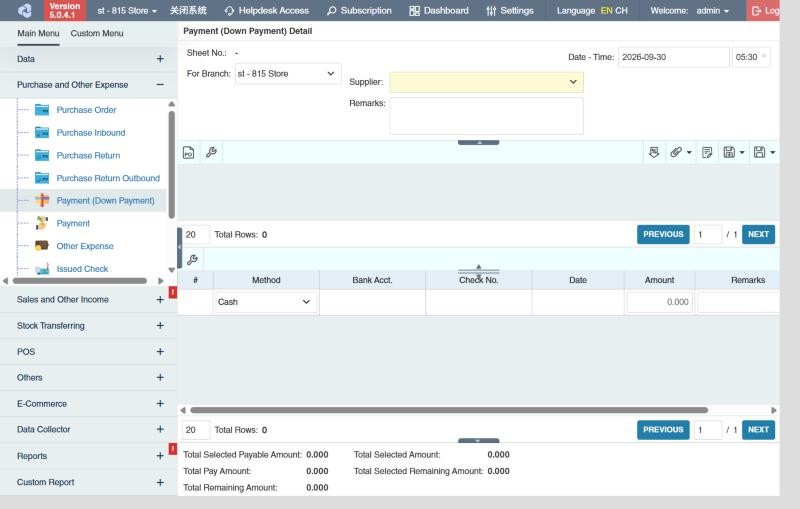The image size is (800, 509).
Task: Open the wrench tool above Method table
Action: 192,260
